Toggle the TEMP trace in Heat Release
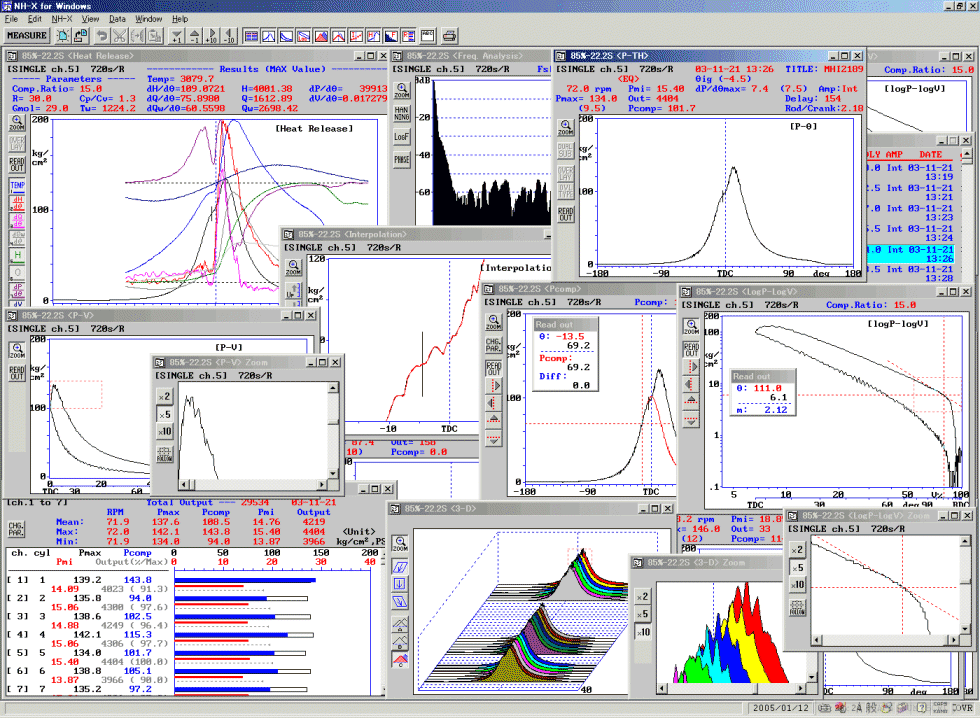This screenshot has width=980, height=718. 17,186
